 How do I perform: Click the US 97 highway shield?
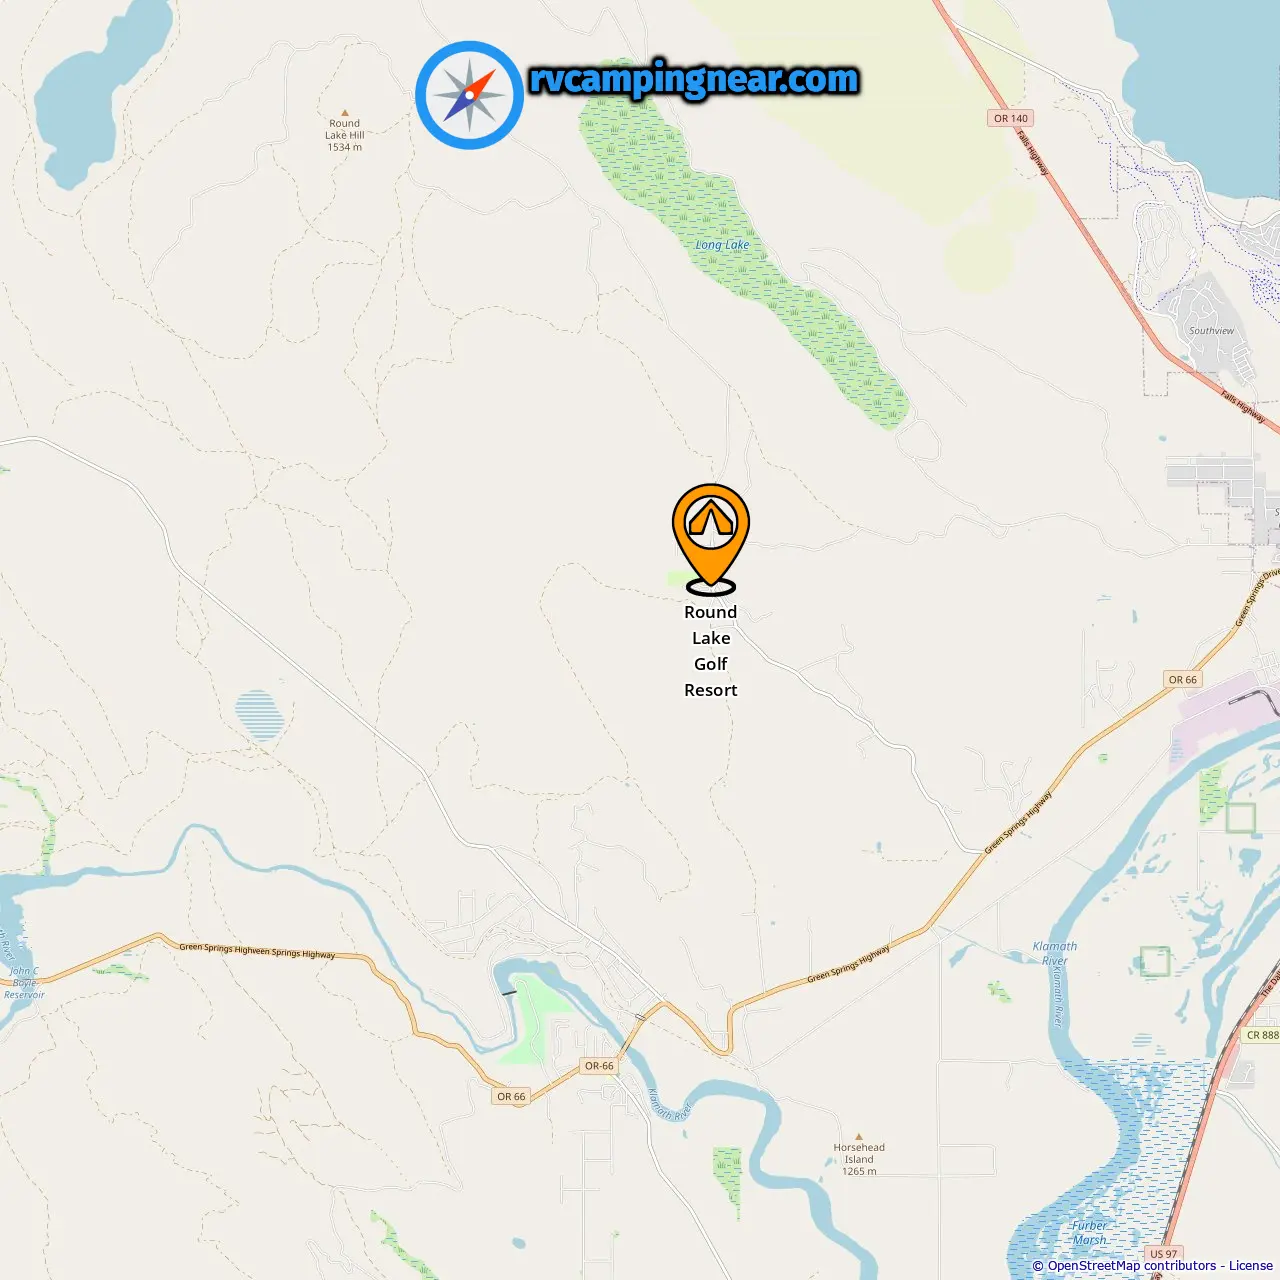(x=1163, y=1253)
